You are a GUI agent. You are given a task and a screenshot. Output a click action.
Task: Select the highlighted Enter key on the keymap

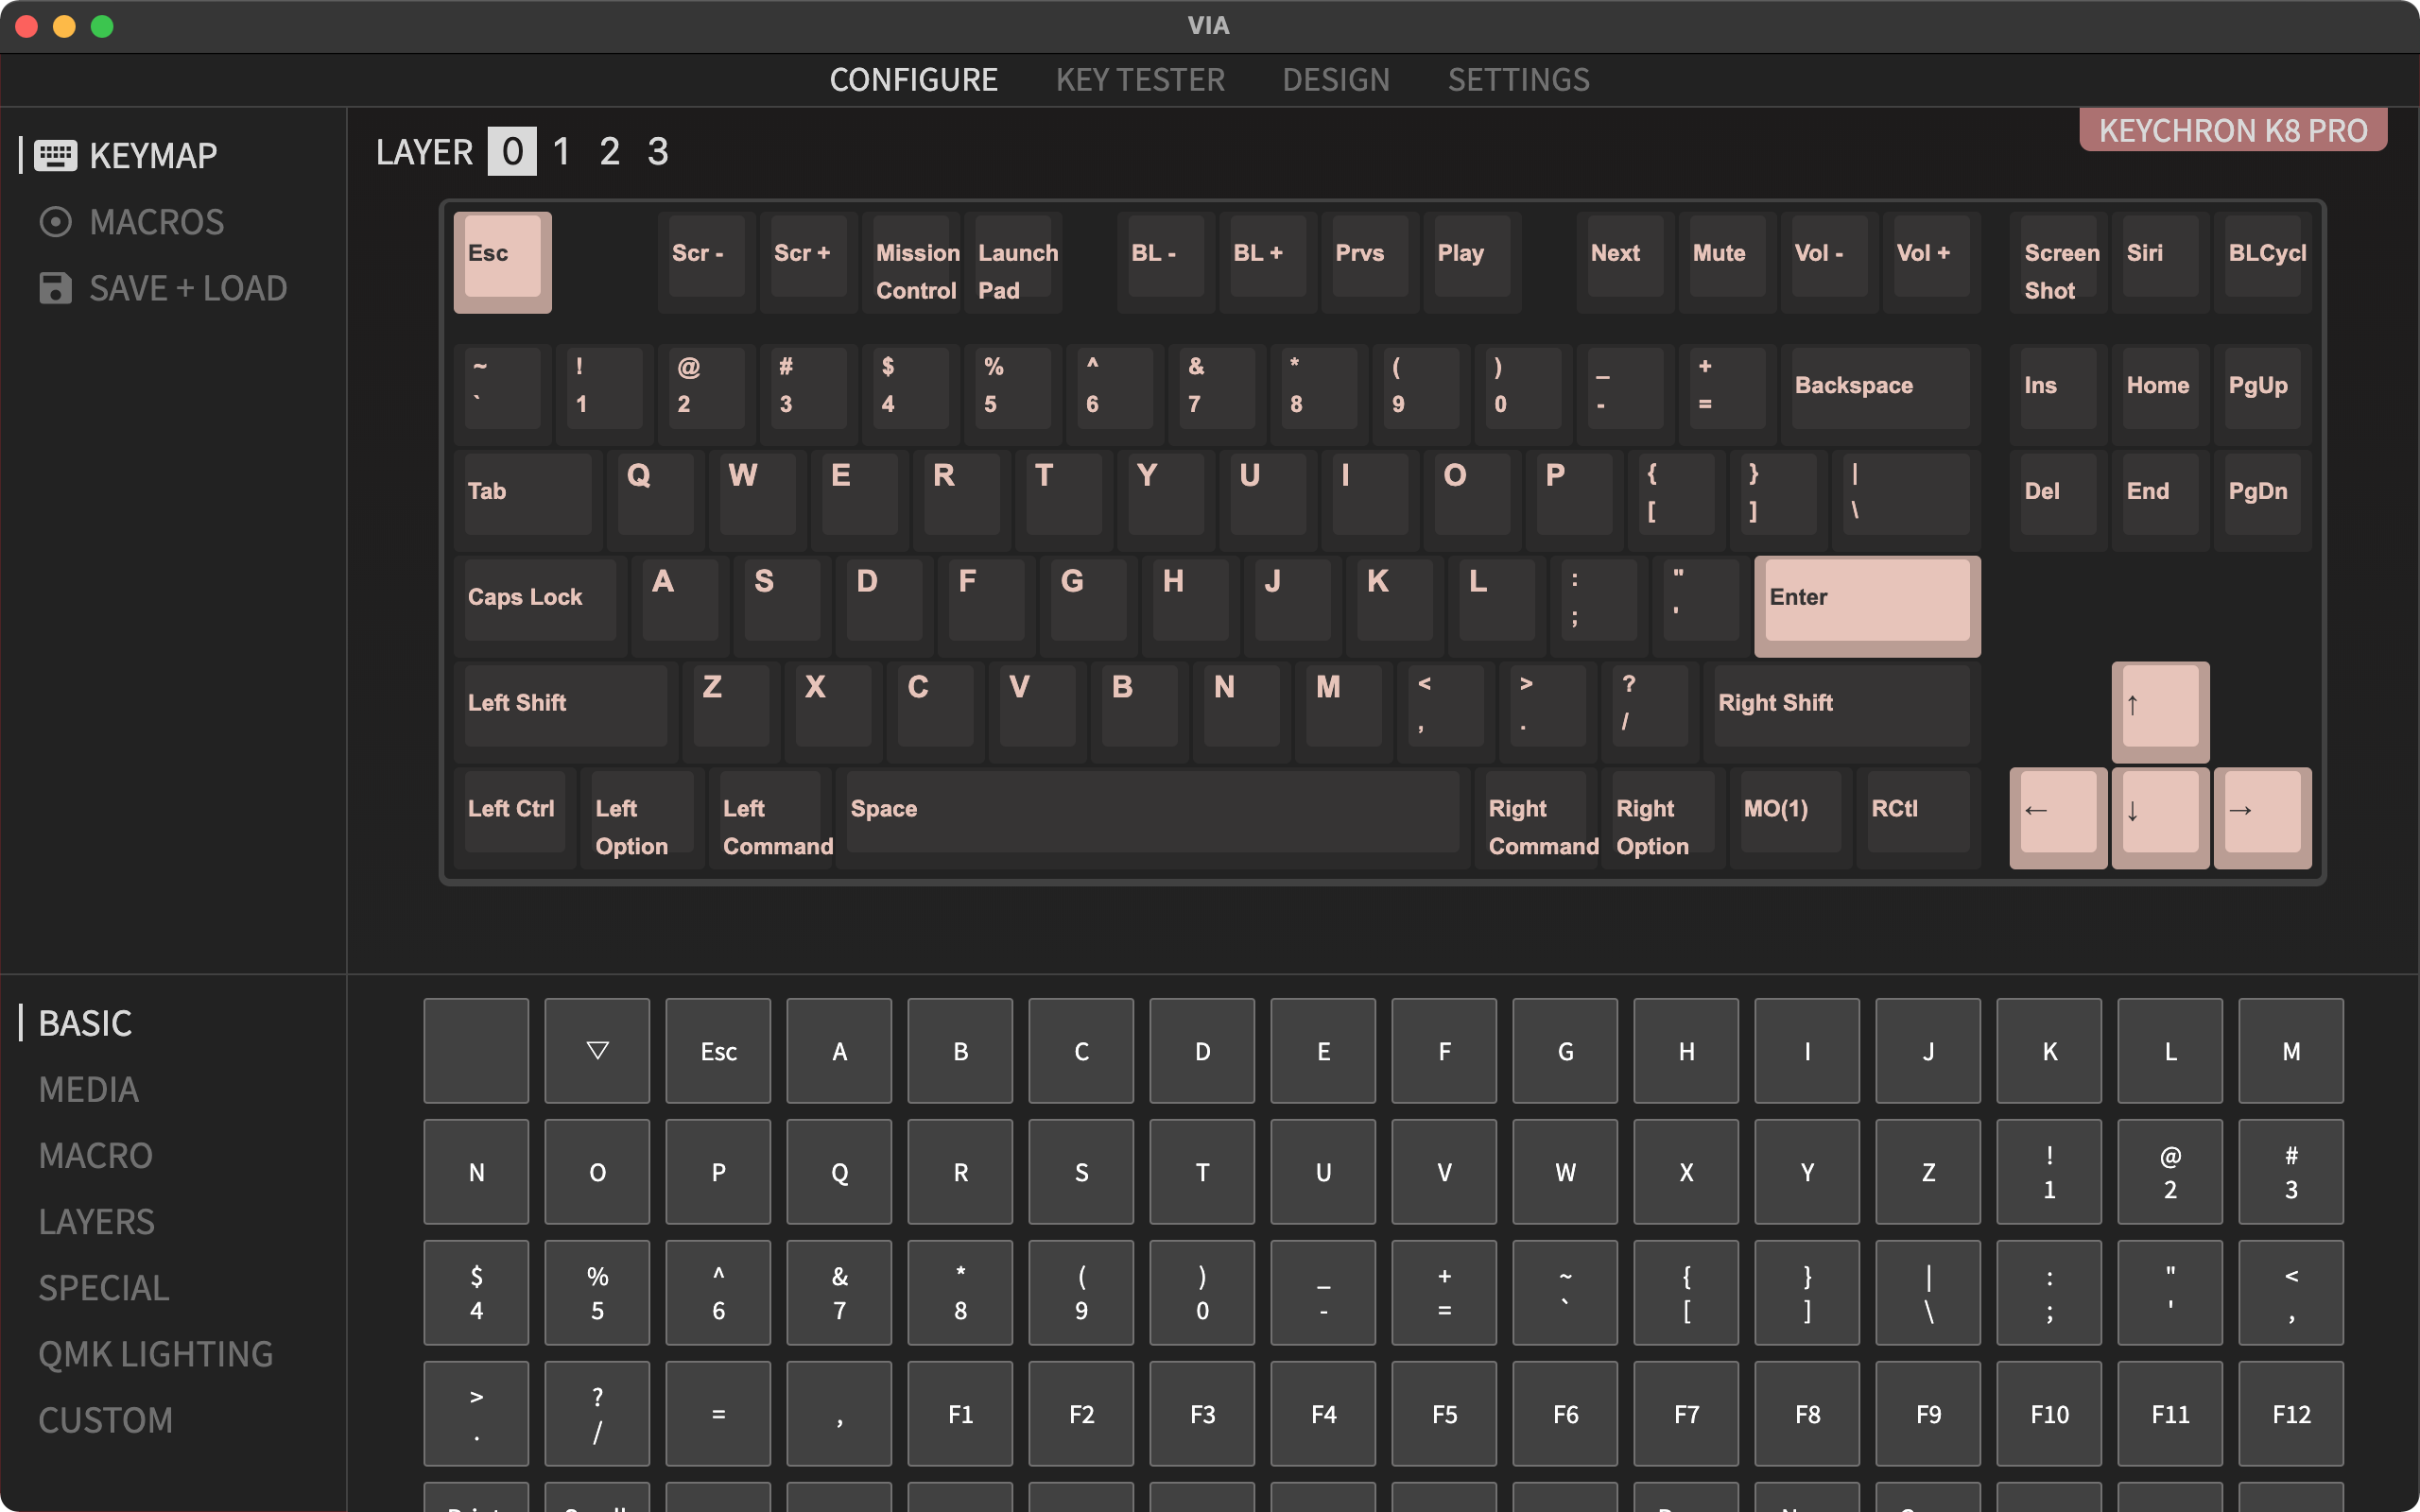(1866, 600)
